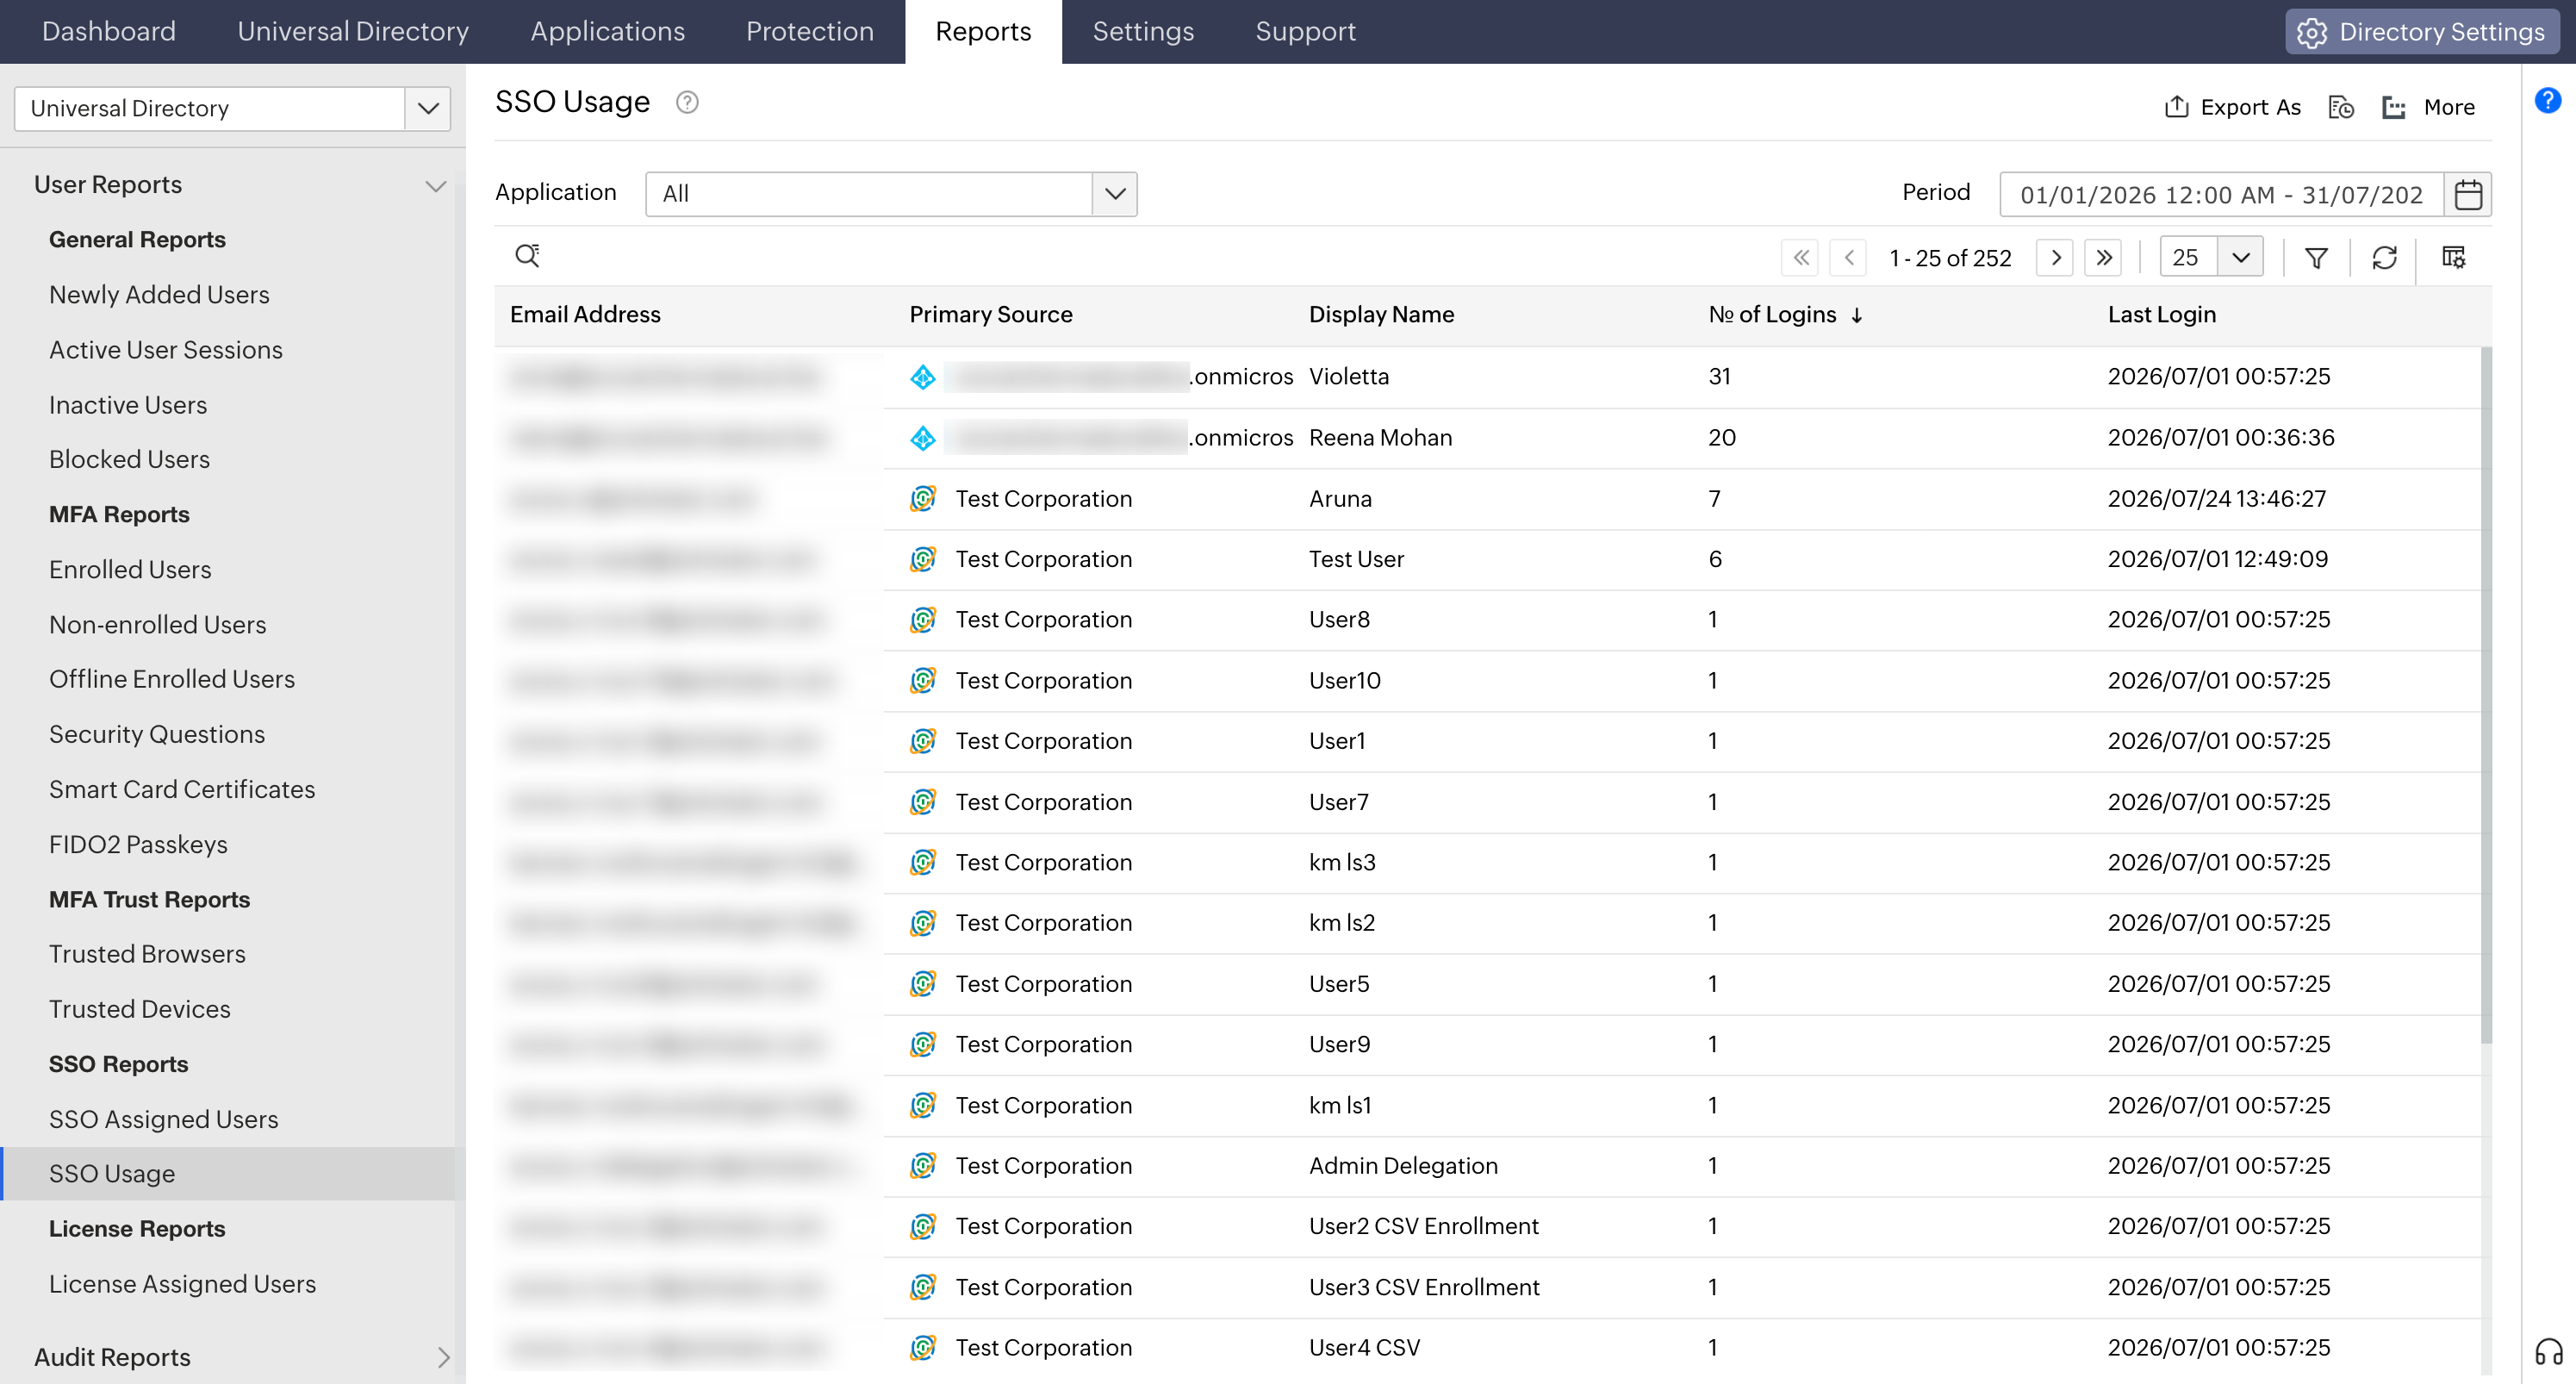
Task: Open the Export As upload icon
Action: pos(2176,106)
